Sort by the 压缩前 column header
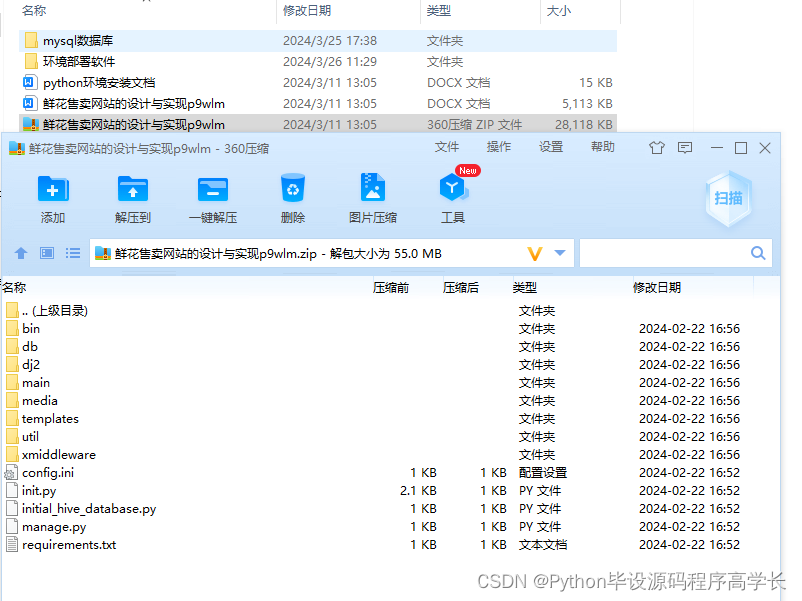 click(x=391, y=287)
